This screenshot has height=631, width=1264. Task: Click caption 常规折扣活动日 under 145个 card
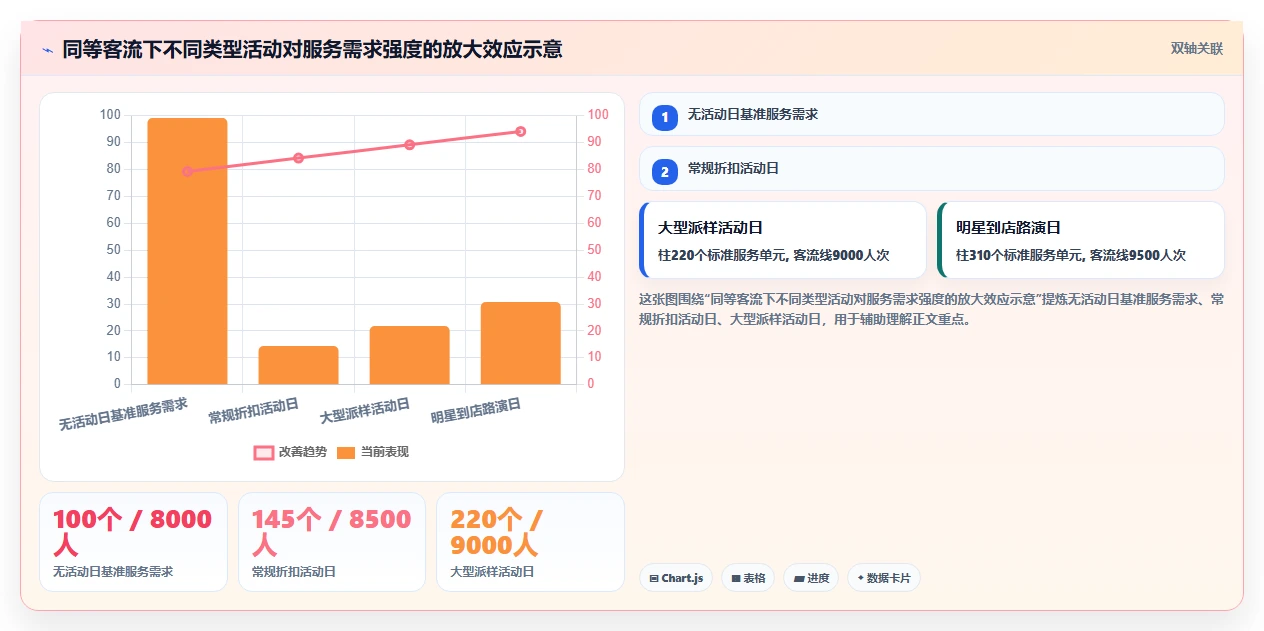click(x=294, y=572)
